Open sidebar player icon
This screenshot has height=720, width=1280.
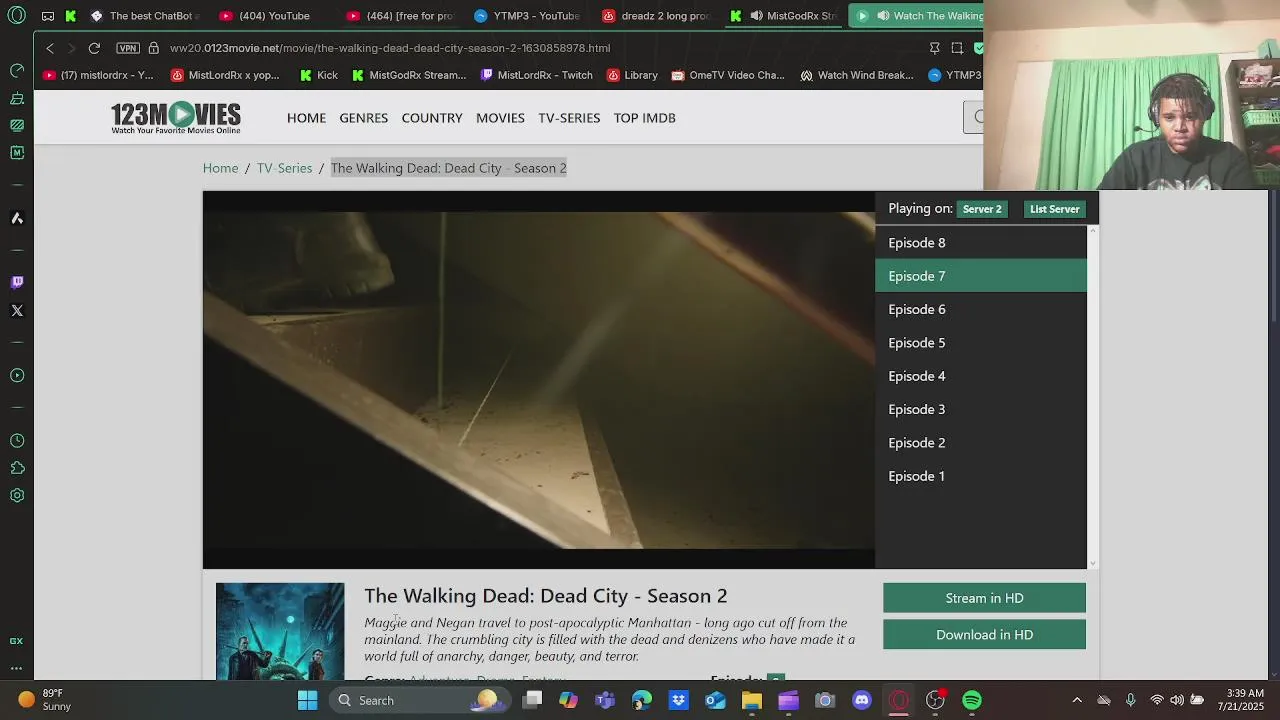point(17,375)
